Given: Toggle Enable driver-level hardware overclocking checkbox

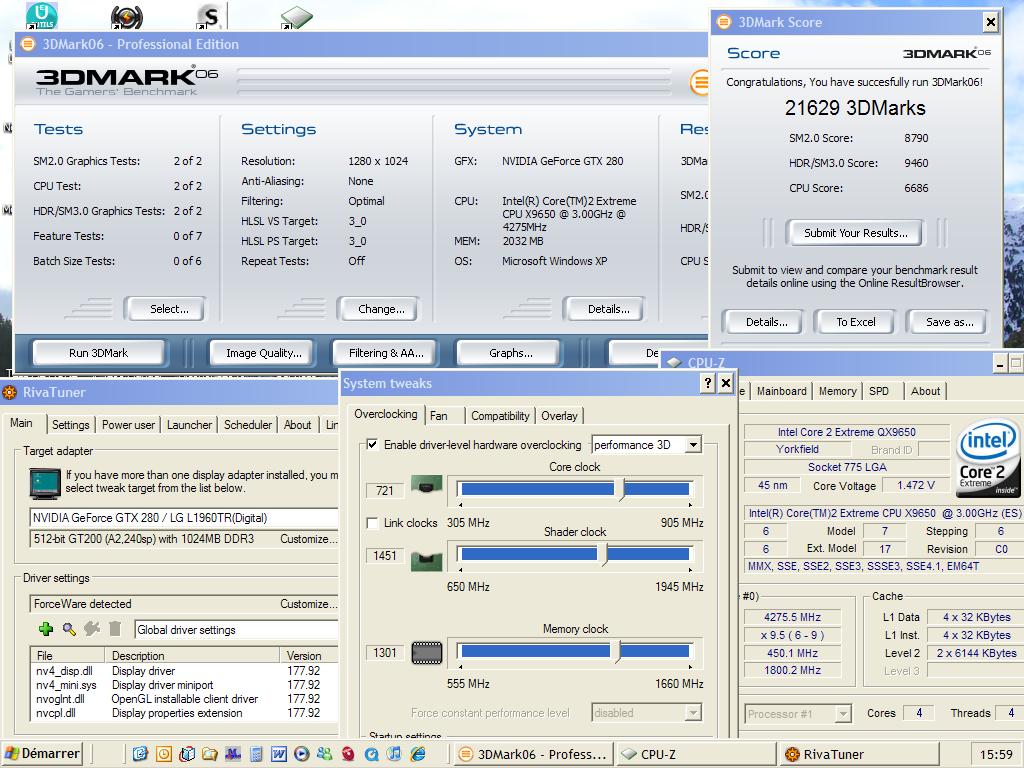Looking at the screenshot, I should (372, 445).
